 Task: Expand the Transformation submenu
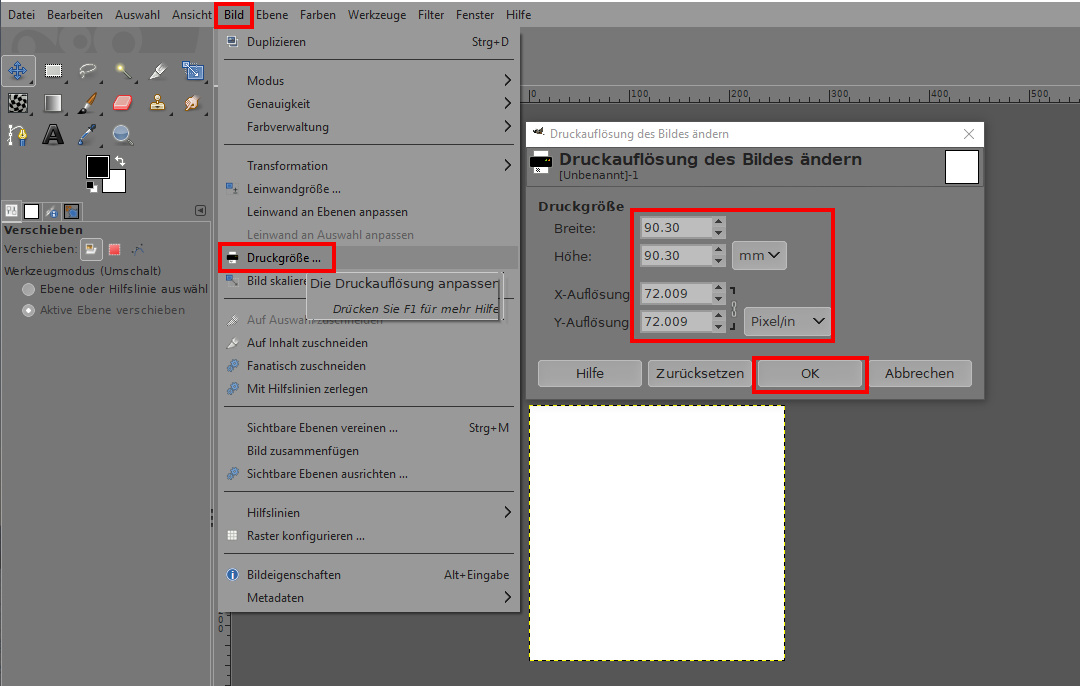pos(369,165)
